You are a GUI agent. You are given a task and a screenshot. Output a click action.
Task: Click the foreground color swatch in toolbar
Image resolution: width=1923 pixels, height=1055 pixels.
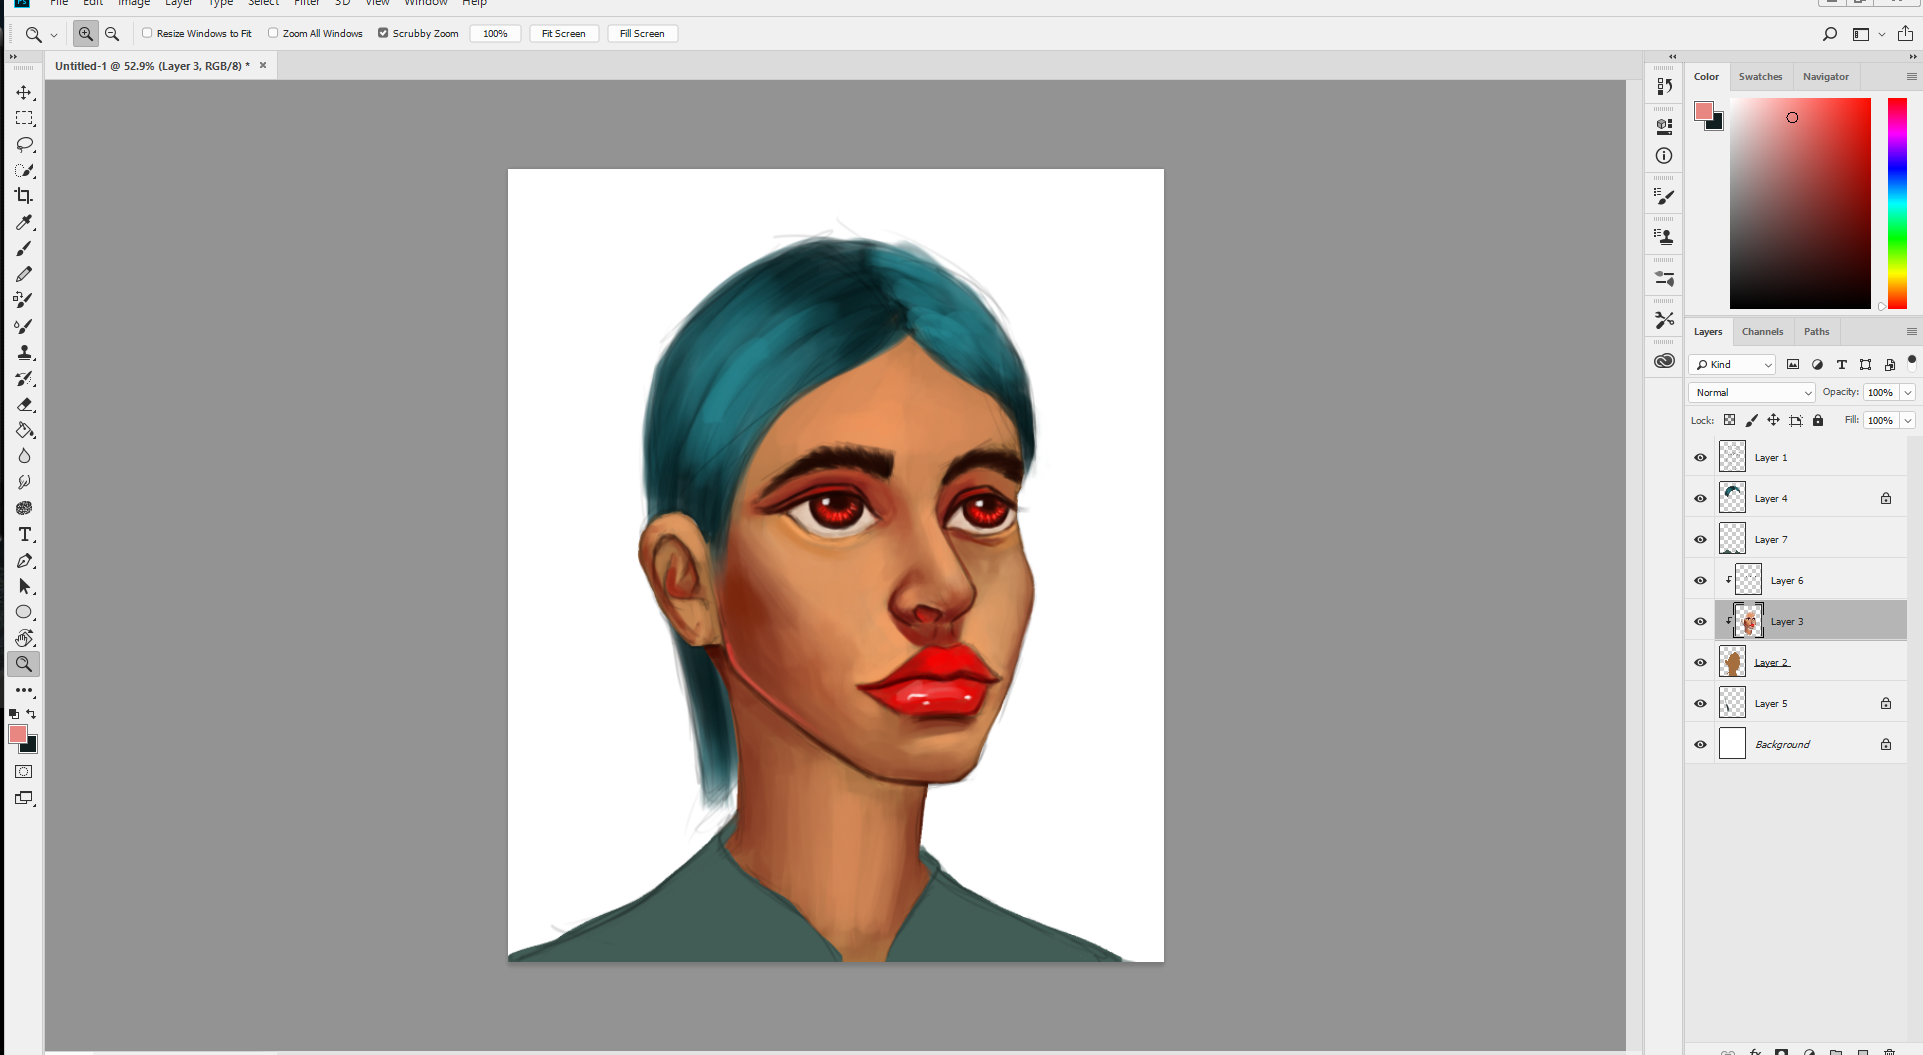point(18,734)
